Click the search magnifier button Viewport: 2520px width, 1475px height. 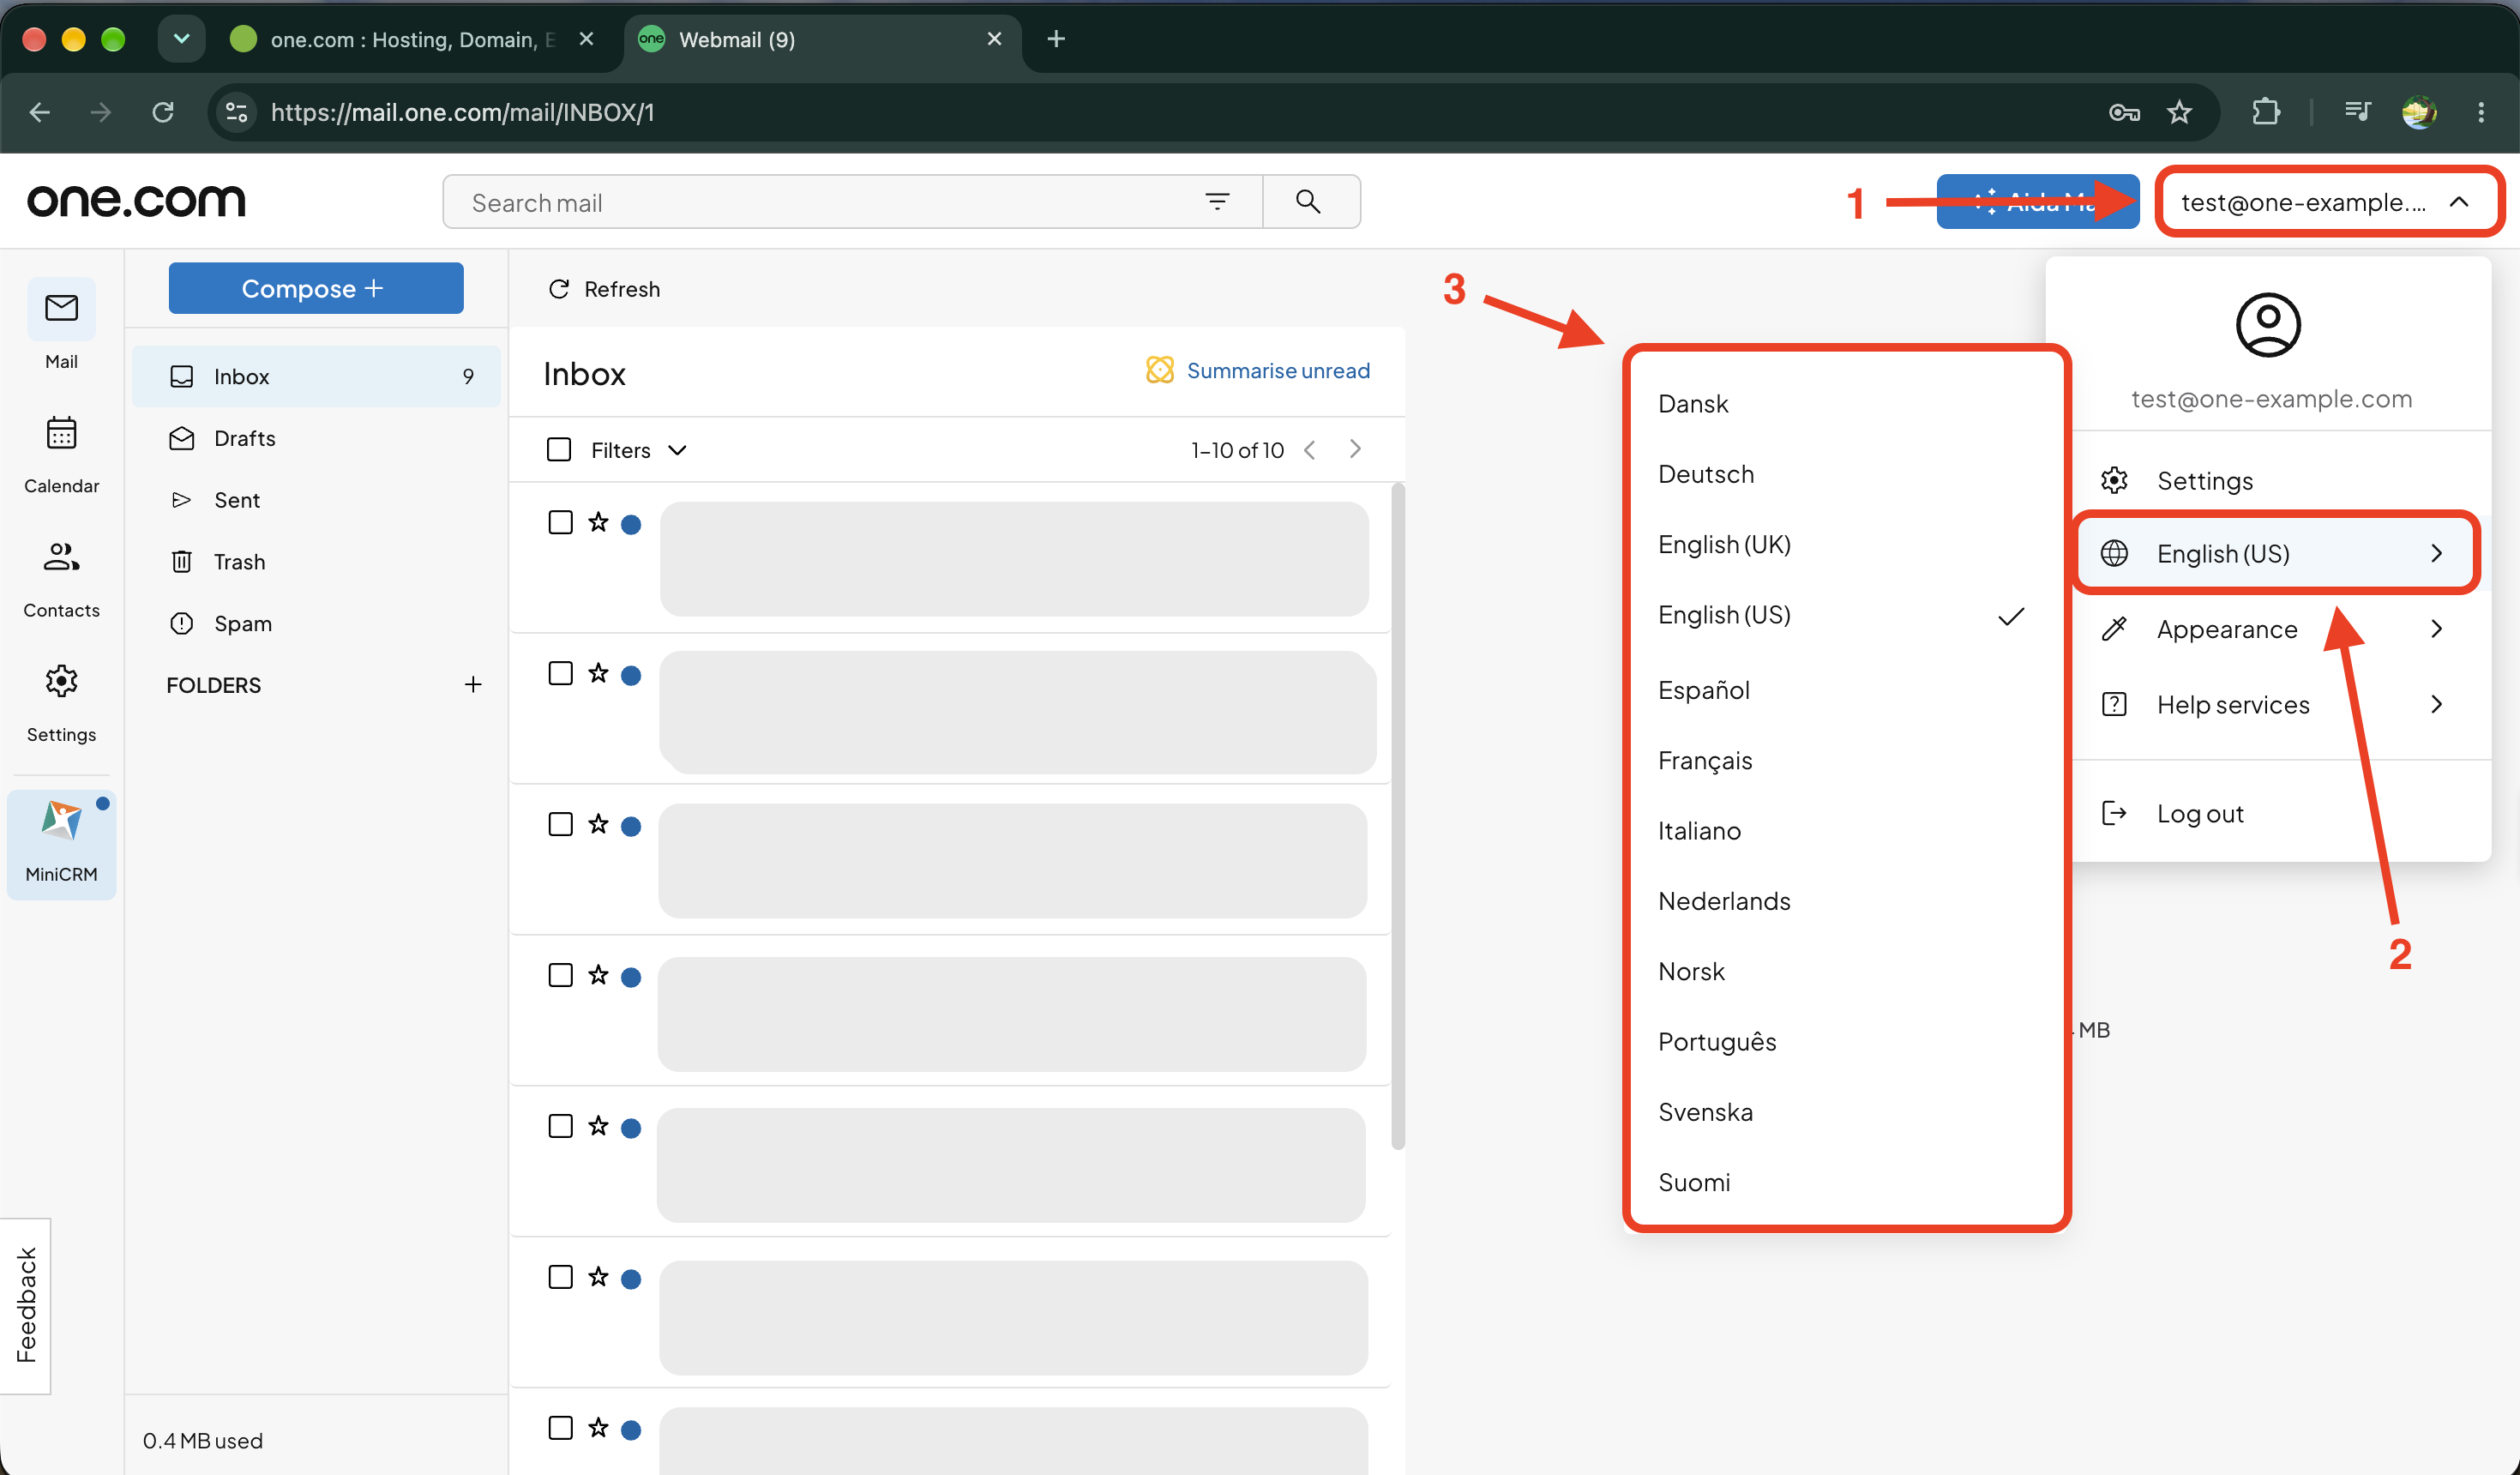click(x=1309, y=201)
